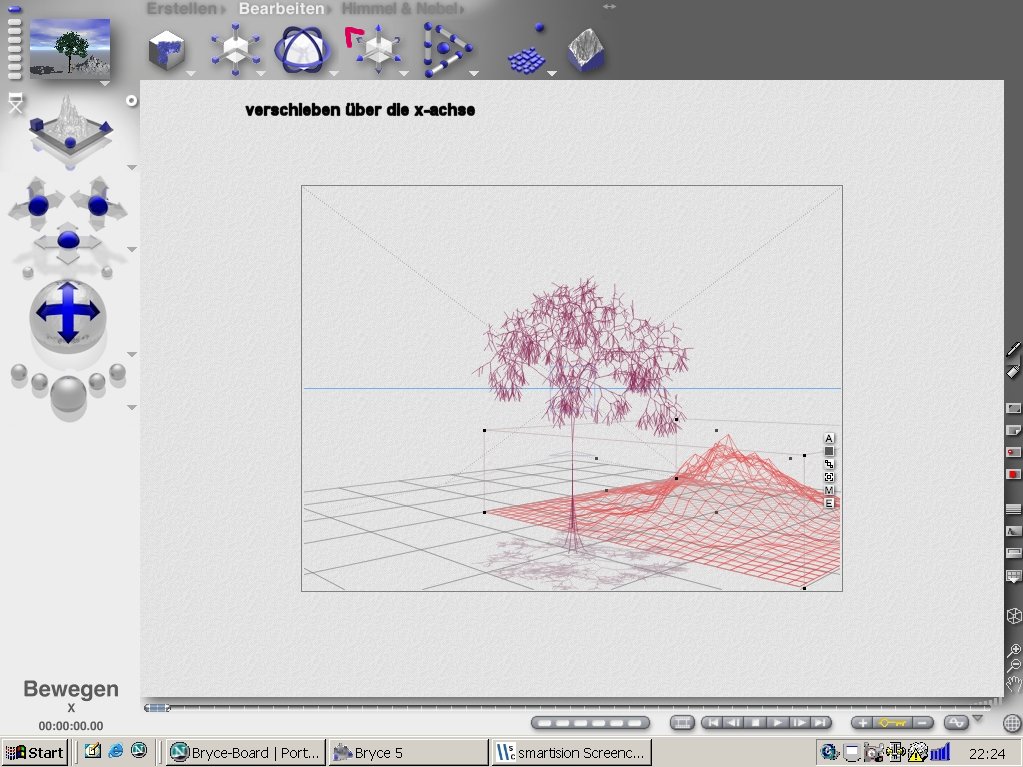Switch to smartision Screencopy taskbar button
1023x767 pixels.
[x=572, y=753]
